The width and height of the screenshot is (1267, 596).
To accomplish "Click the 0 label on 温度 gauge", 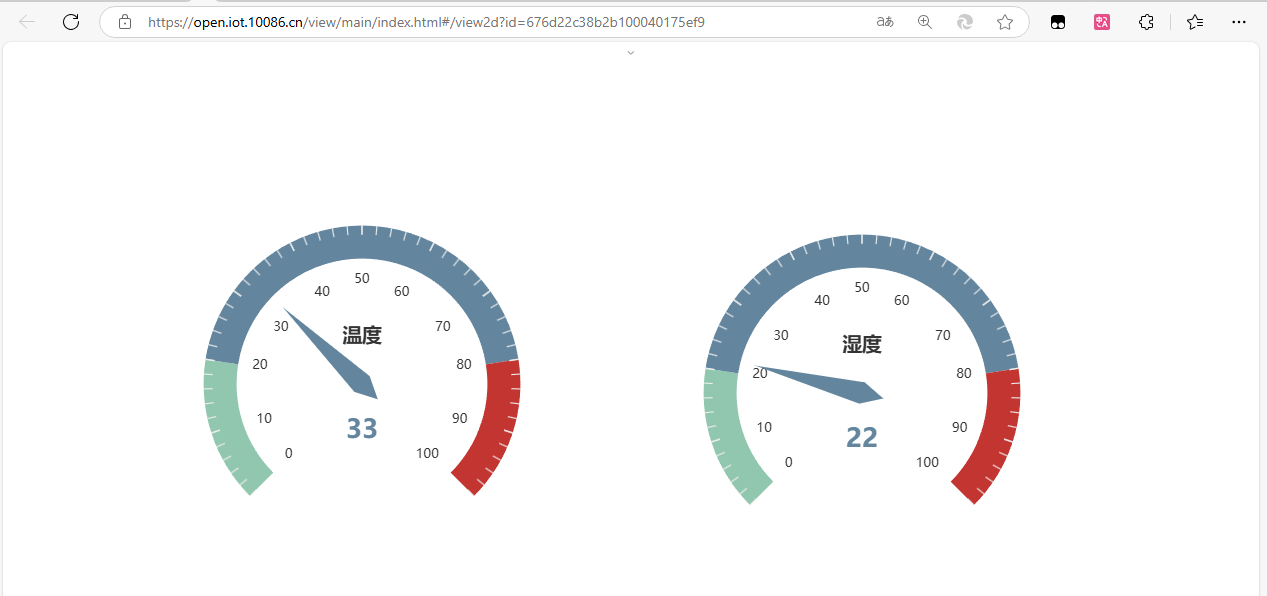I will (289, 453).
